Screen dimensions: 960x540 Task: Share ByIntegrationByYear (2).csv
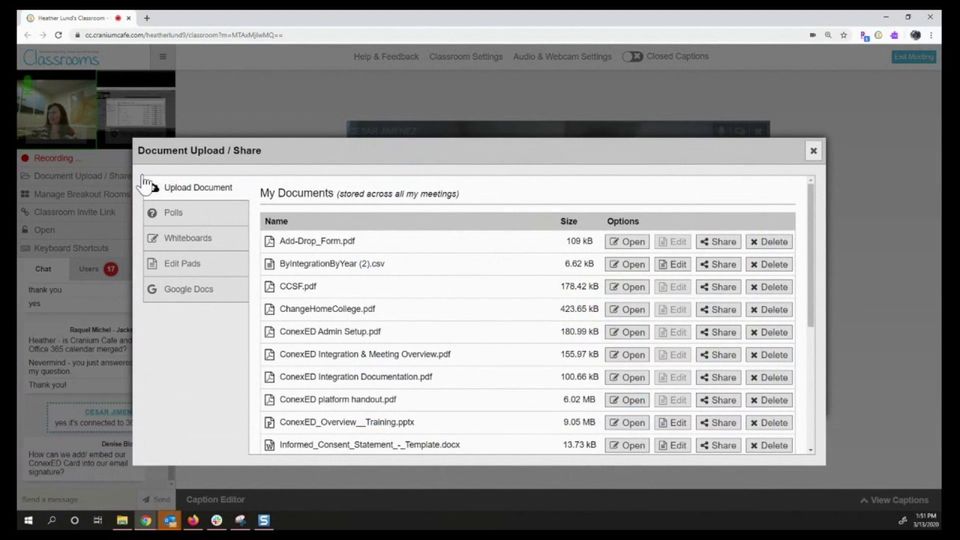718,264
